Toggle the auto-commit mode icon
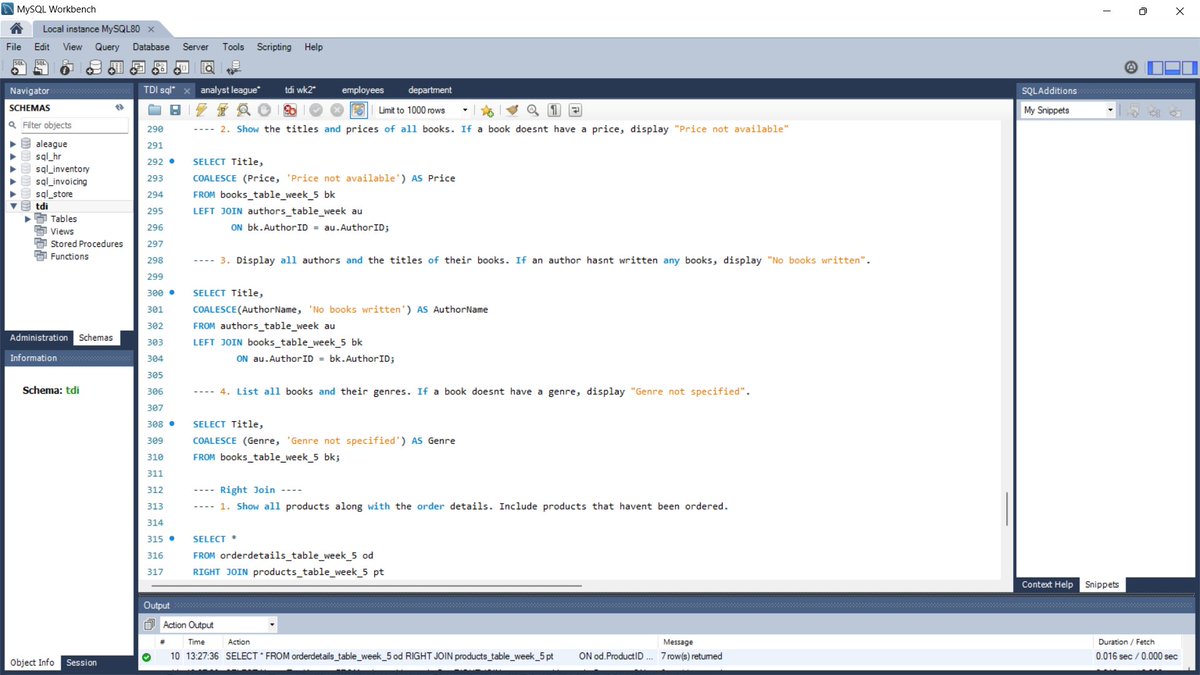Viewport: 1200px width, 675px height. (x=358, y=110)
